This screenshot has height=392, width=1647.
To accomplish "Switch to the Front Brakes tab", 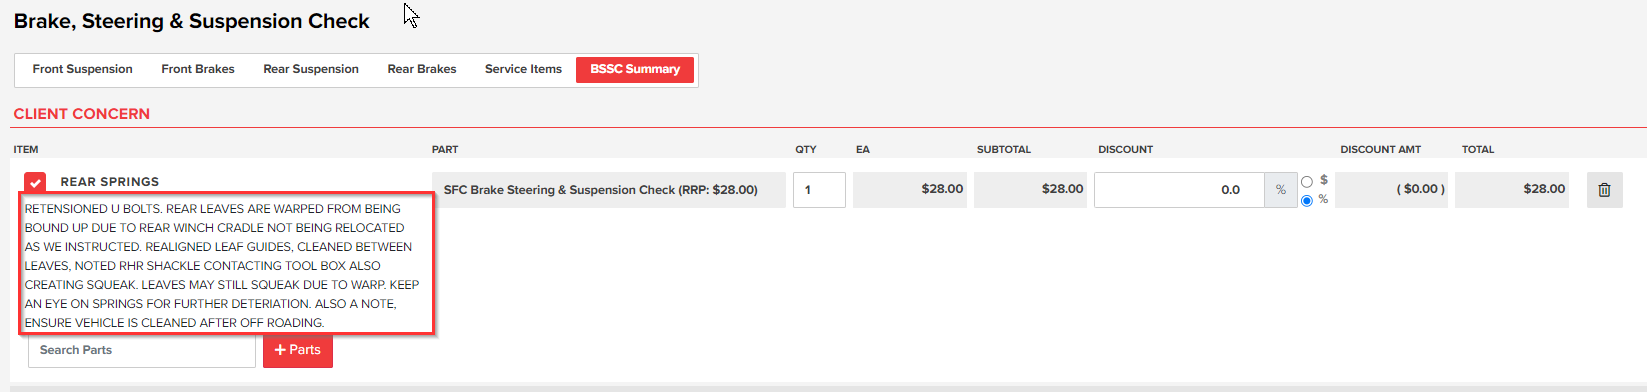I will pyautogui.click(x=198, y=69).
